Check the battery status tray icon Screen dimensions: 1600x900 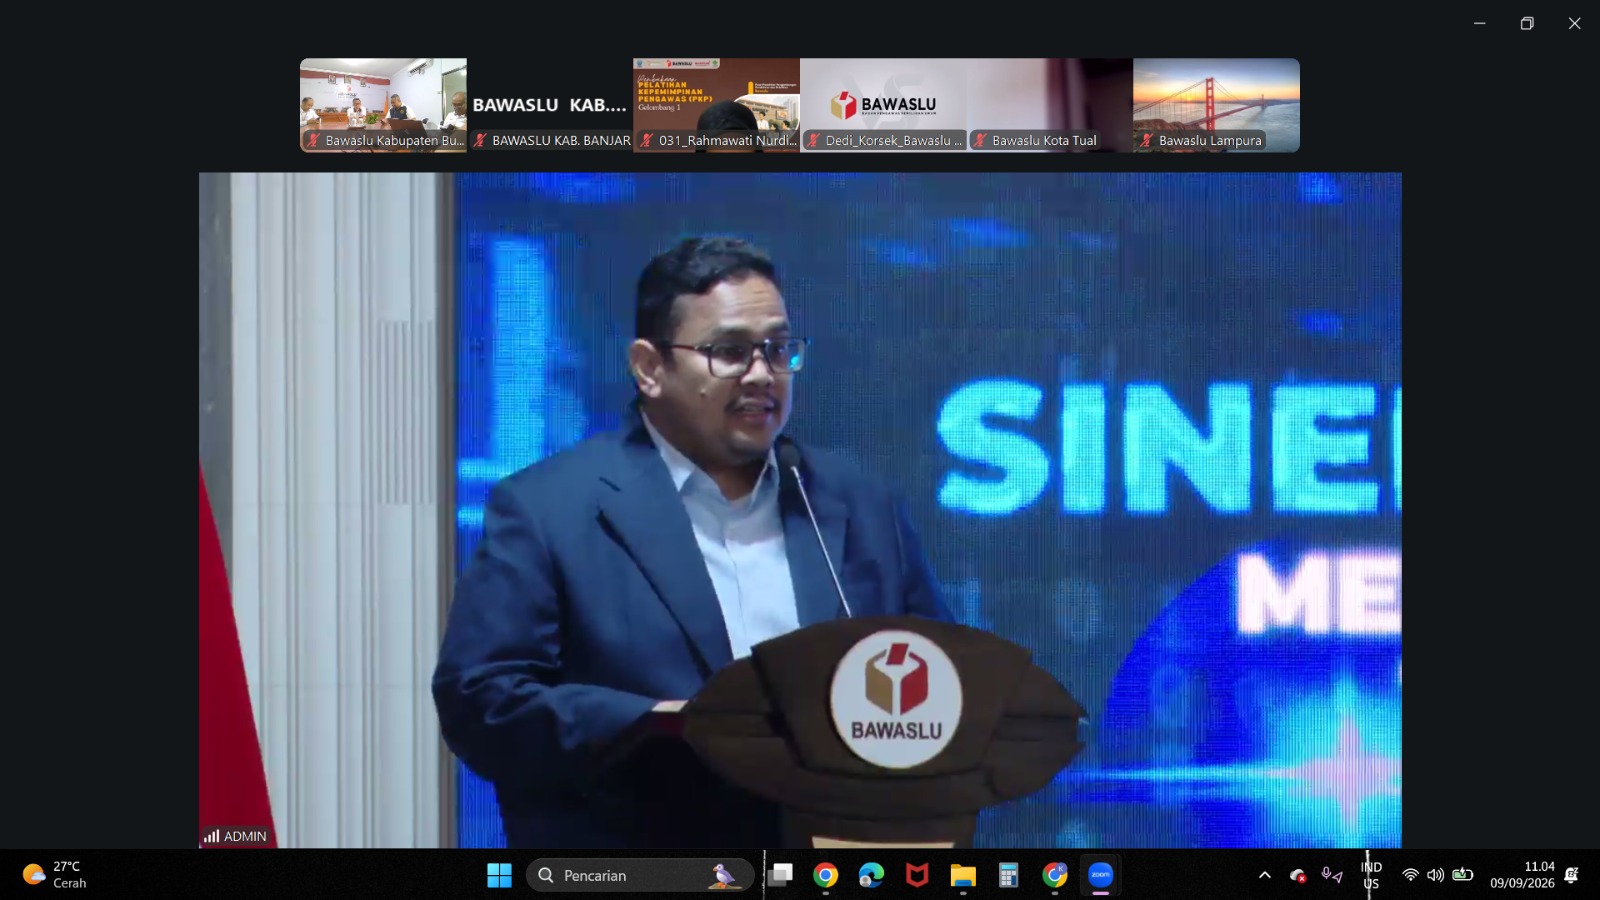tap(1463, 875)
